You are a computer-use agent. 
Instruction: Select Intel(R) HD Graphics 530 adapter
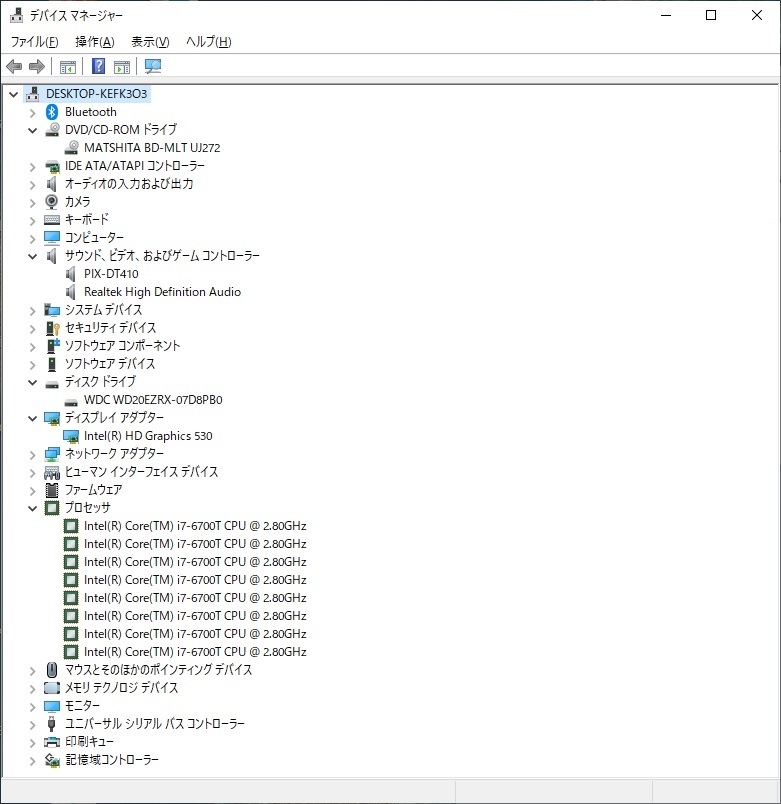coord(148,436)
